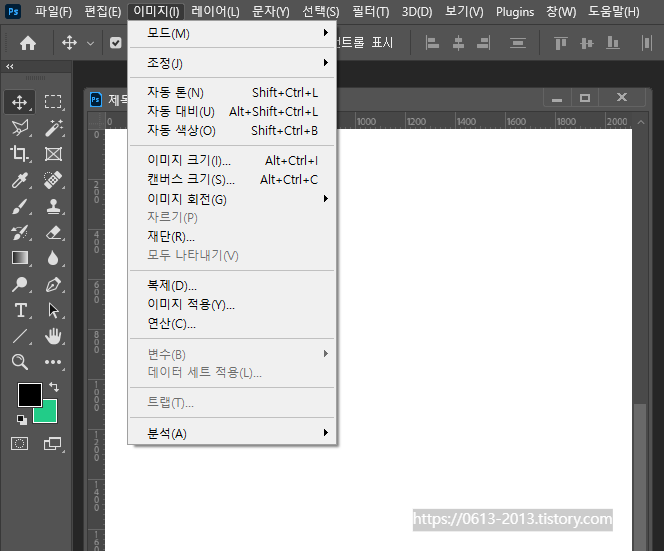
Task: Select the Magic Wand tool
Action: click(53, 128)
